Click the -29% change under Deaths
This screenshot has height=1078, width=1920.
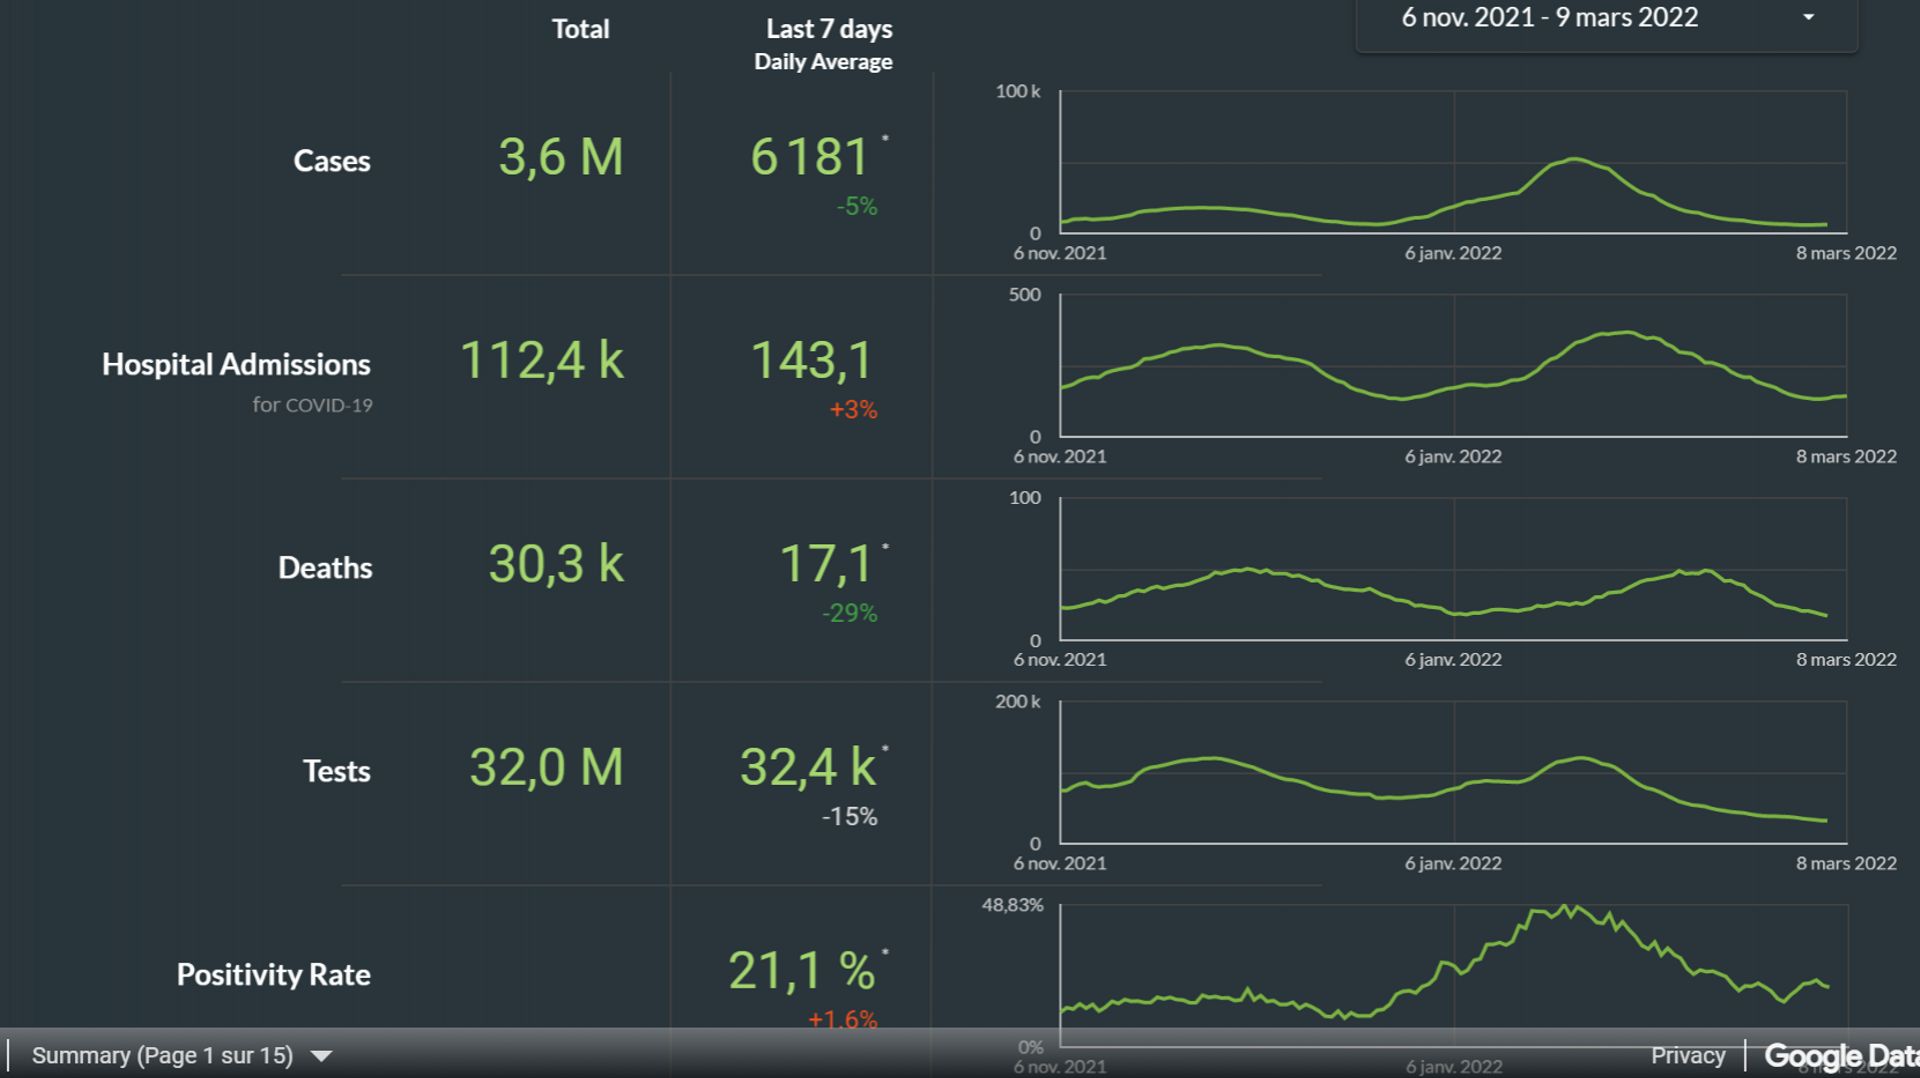pyautogui.click(x=849, y=613)
